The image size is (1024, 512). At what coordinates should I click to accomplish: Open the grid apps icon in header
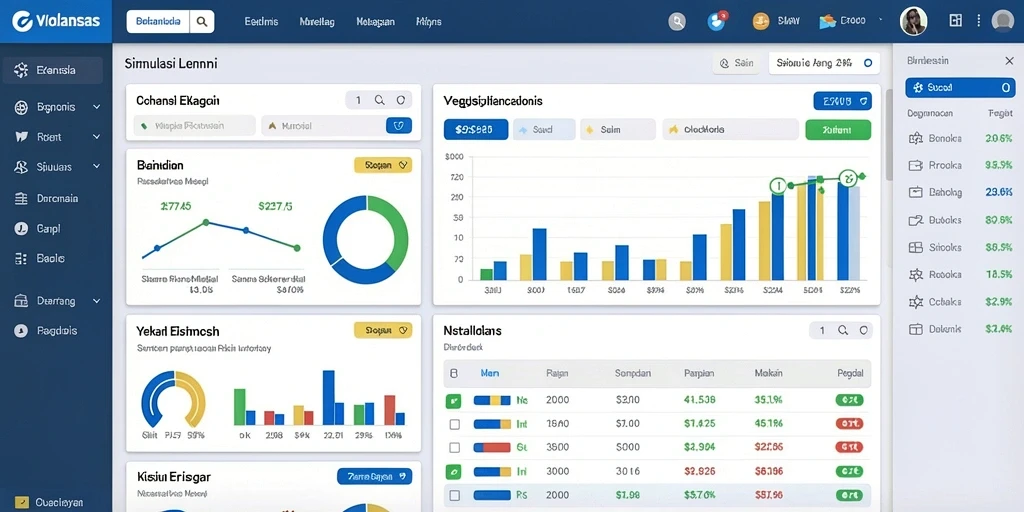(x=955, y=21)
